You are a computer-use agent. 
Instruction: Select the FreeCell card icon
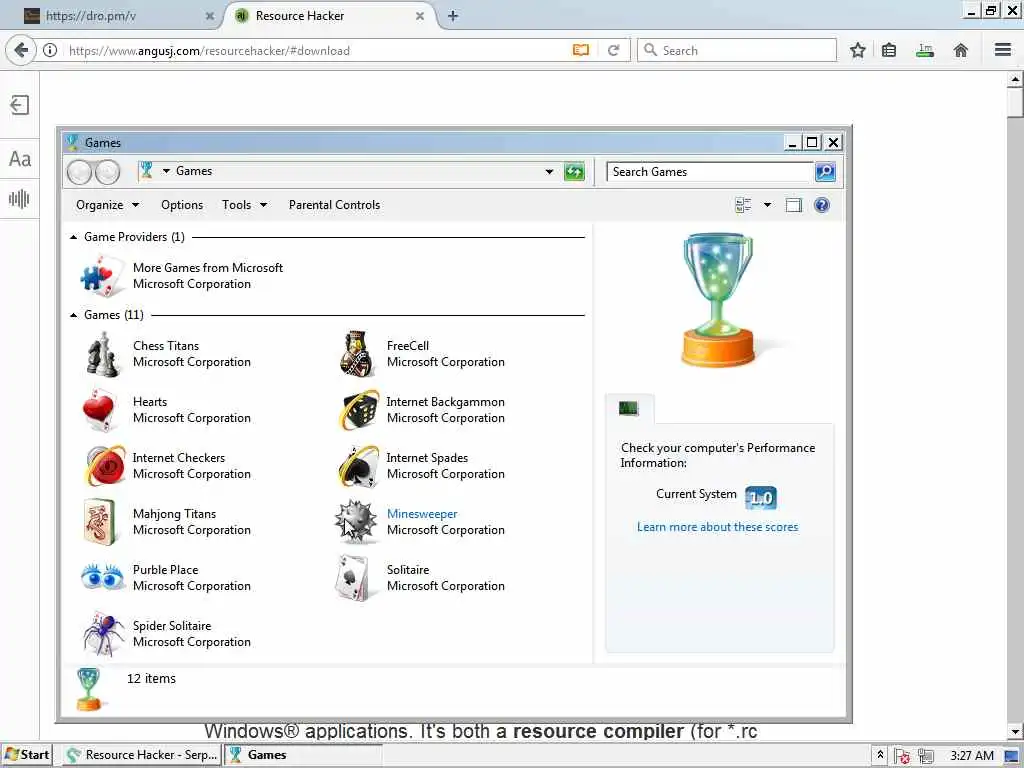click(357, 355)
